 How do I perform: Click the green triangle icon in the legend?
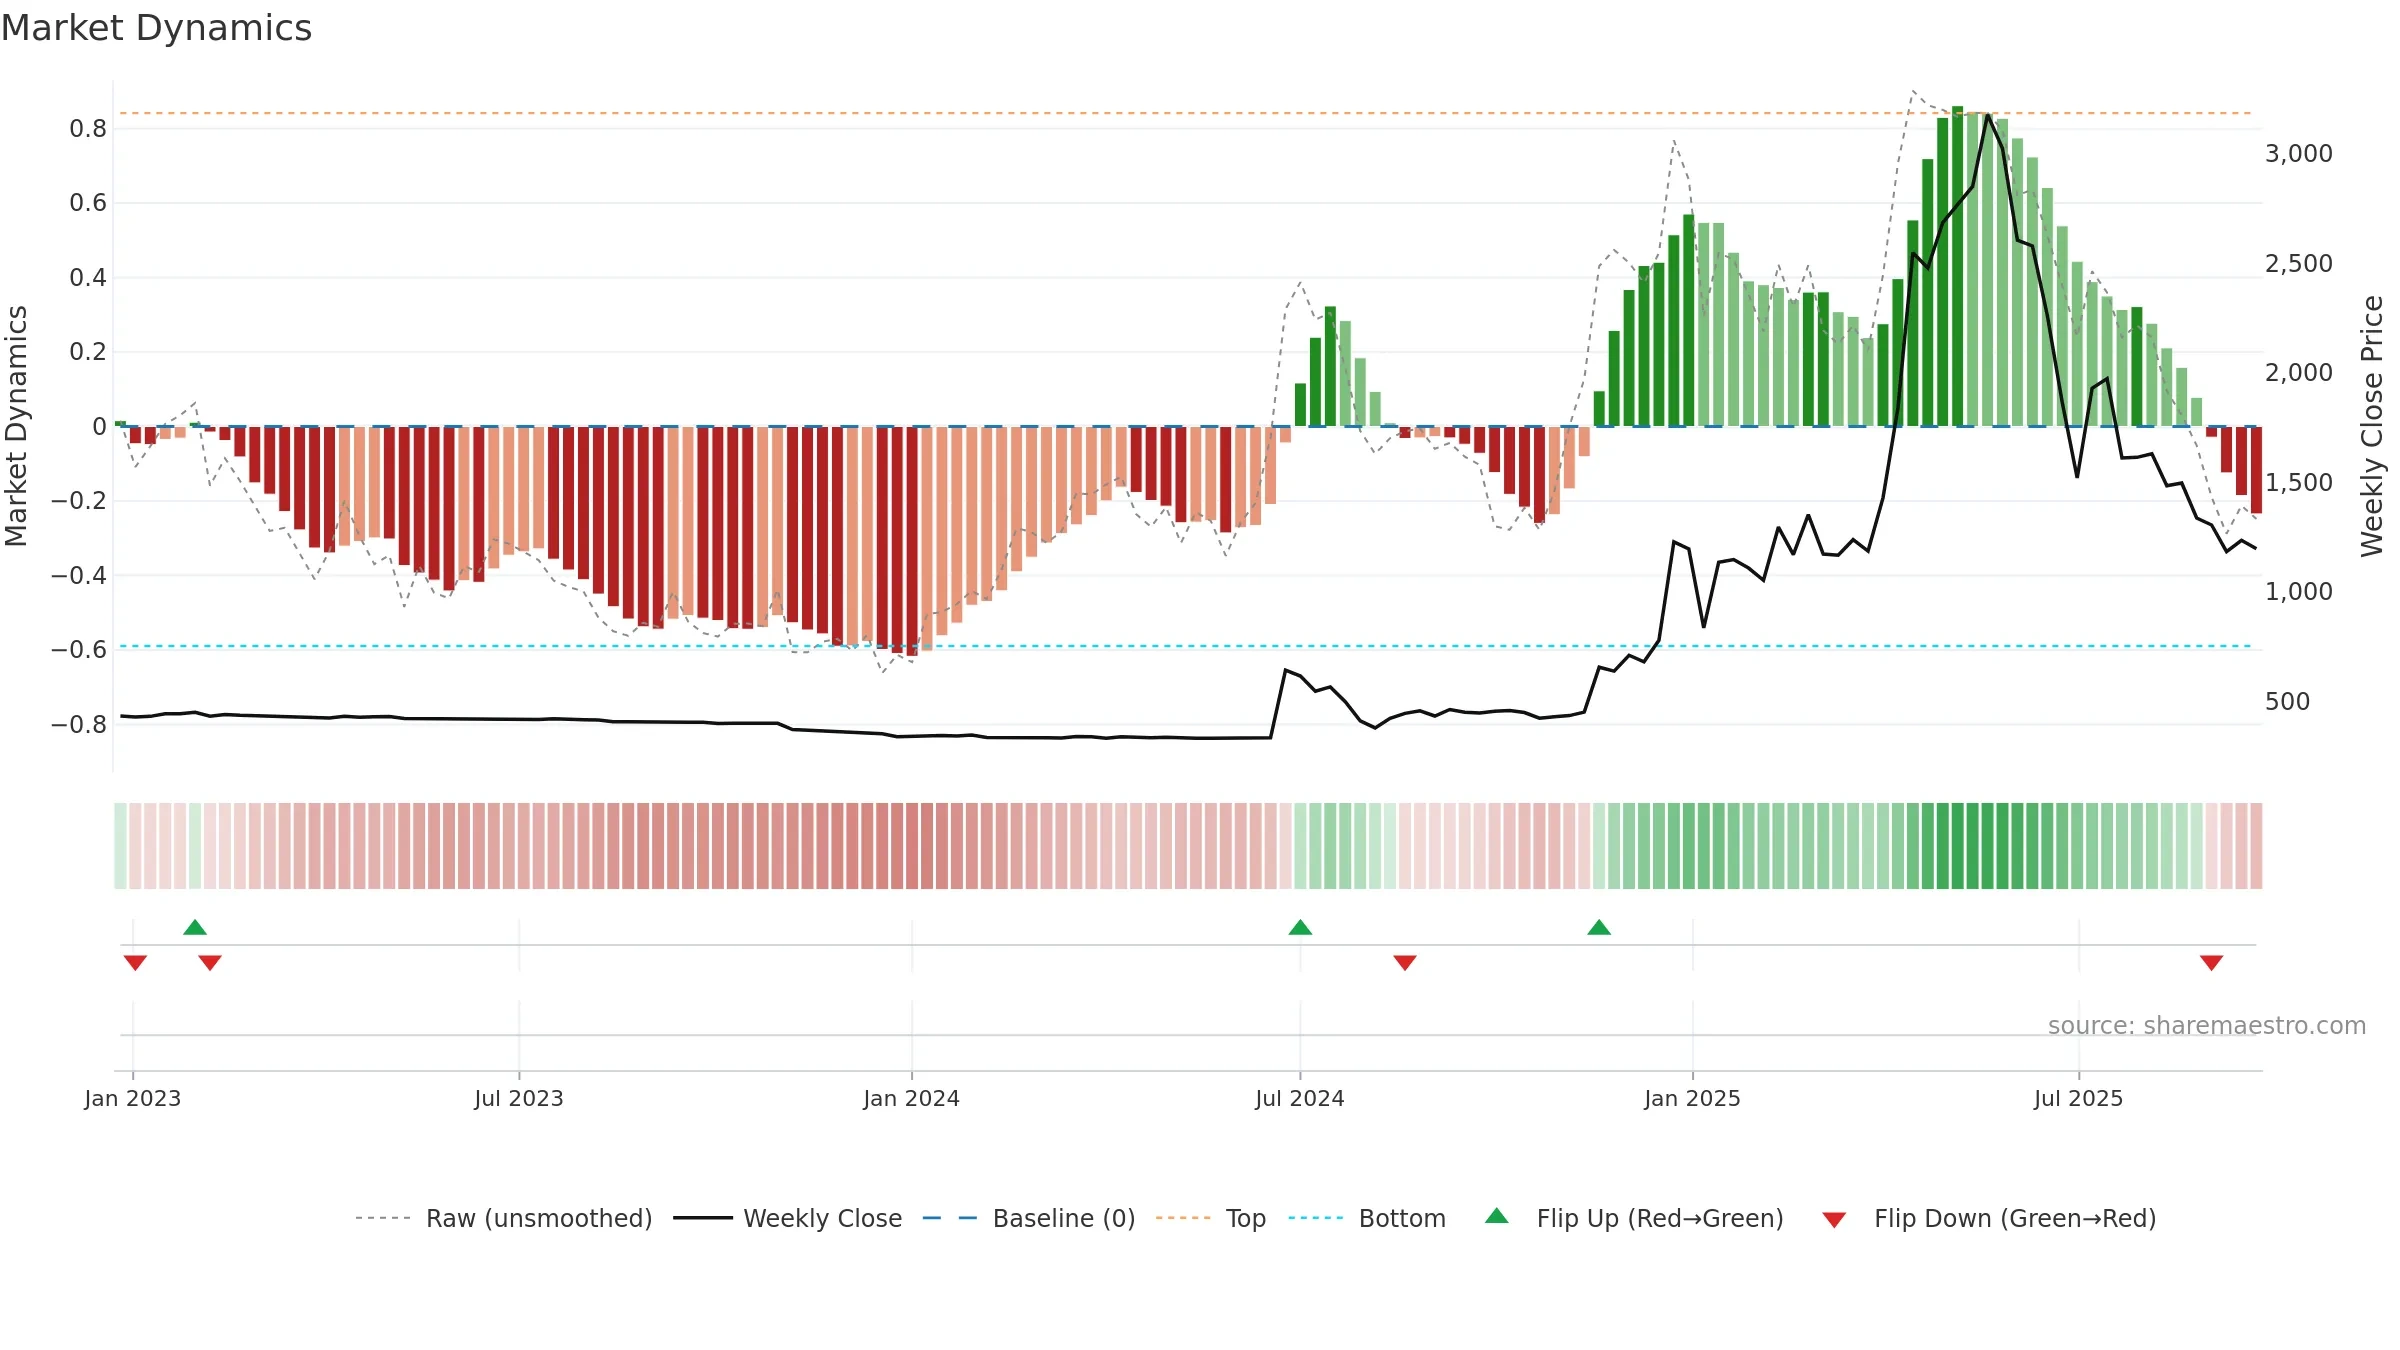pyautogui.click(x=1497, y=1216)
